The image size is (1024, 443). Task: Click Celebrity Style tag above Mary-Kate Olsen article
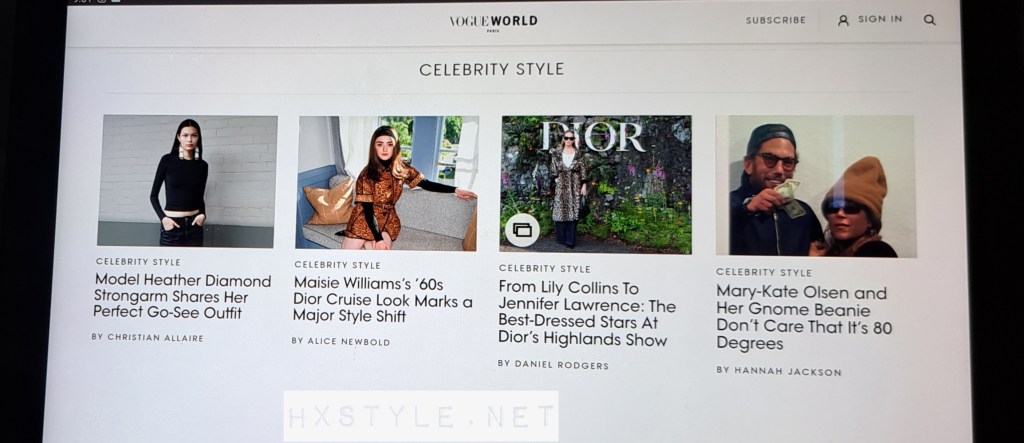(763, 272)
